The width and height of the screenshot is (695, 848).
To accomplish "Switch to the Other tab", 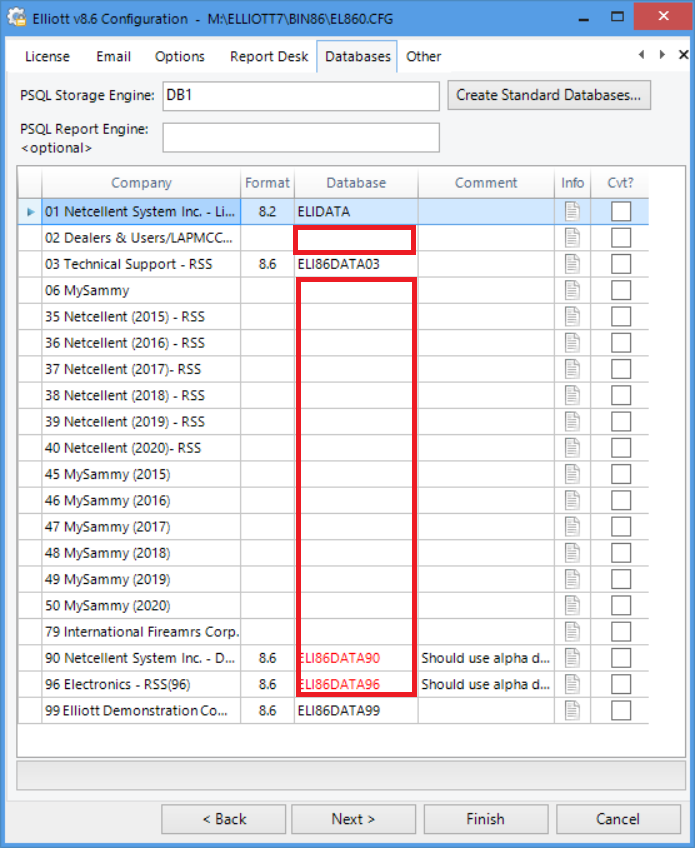I will [x=423, y=56].
